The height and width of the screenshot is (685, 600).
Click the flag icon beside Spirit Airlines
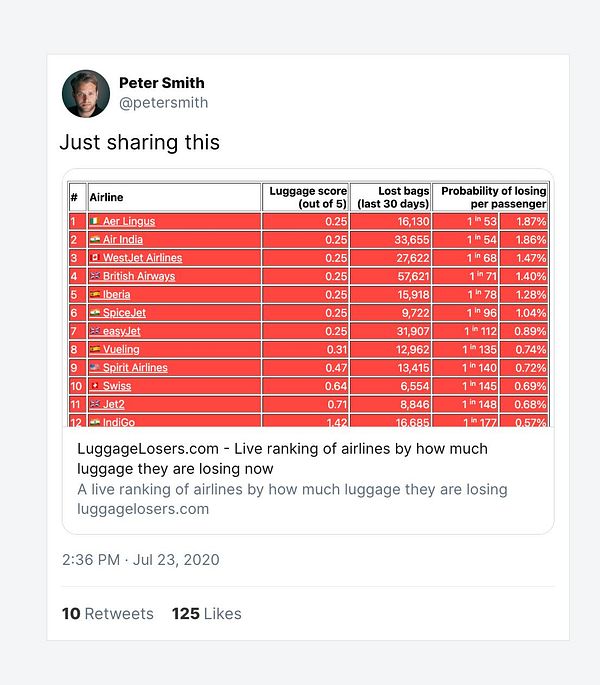point(94,368)
